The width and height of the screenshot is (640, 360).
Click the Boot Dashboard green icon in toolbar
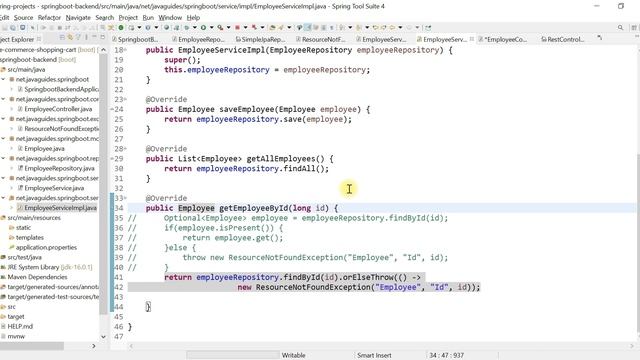pyautogui.click(x=120, y=27)
